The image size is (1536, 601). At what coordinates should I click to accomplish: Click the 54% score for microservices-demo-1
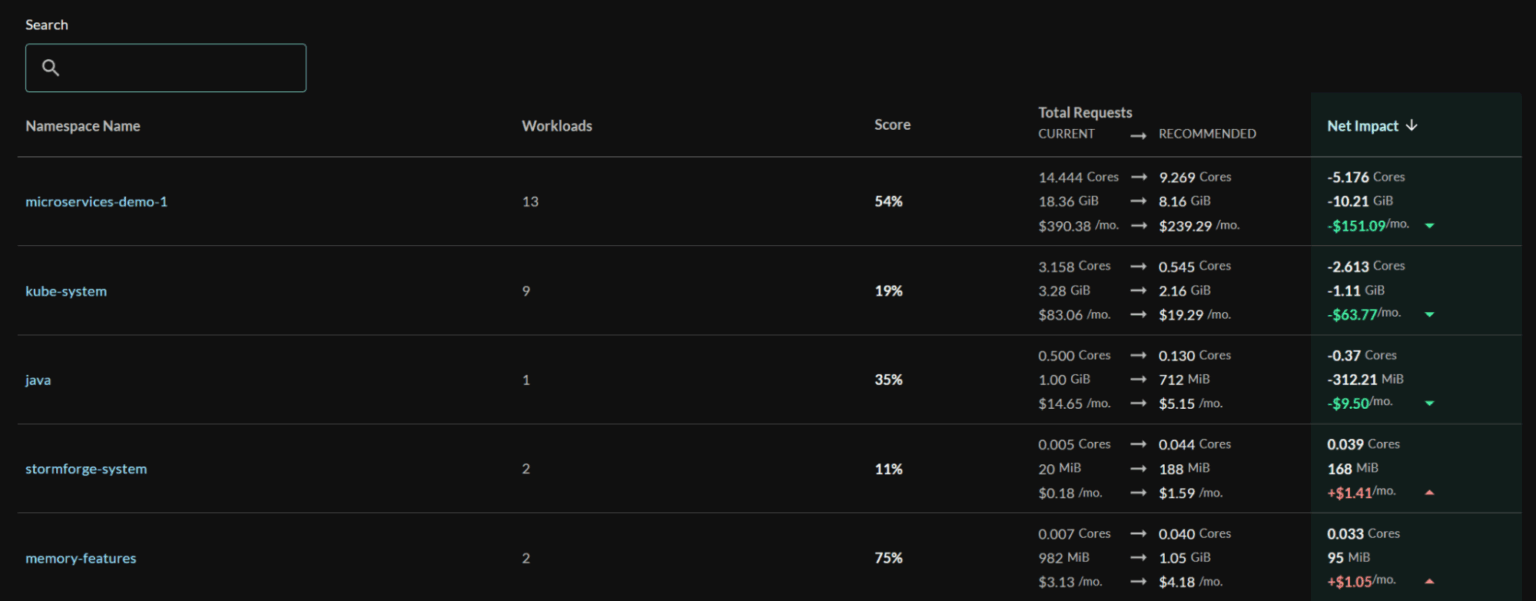pyautogui.click(x=889, y=202)
